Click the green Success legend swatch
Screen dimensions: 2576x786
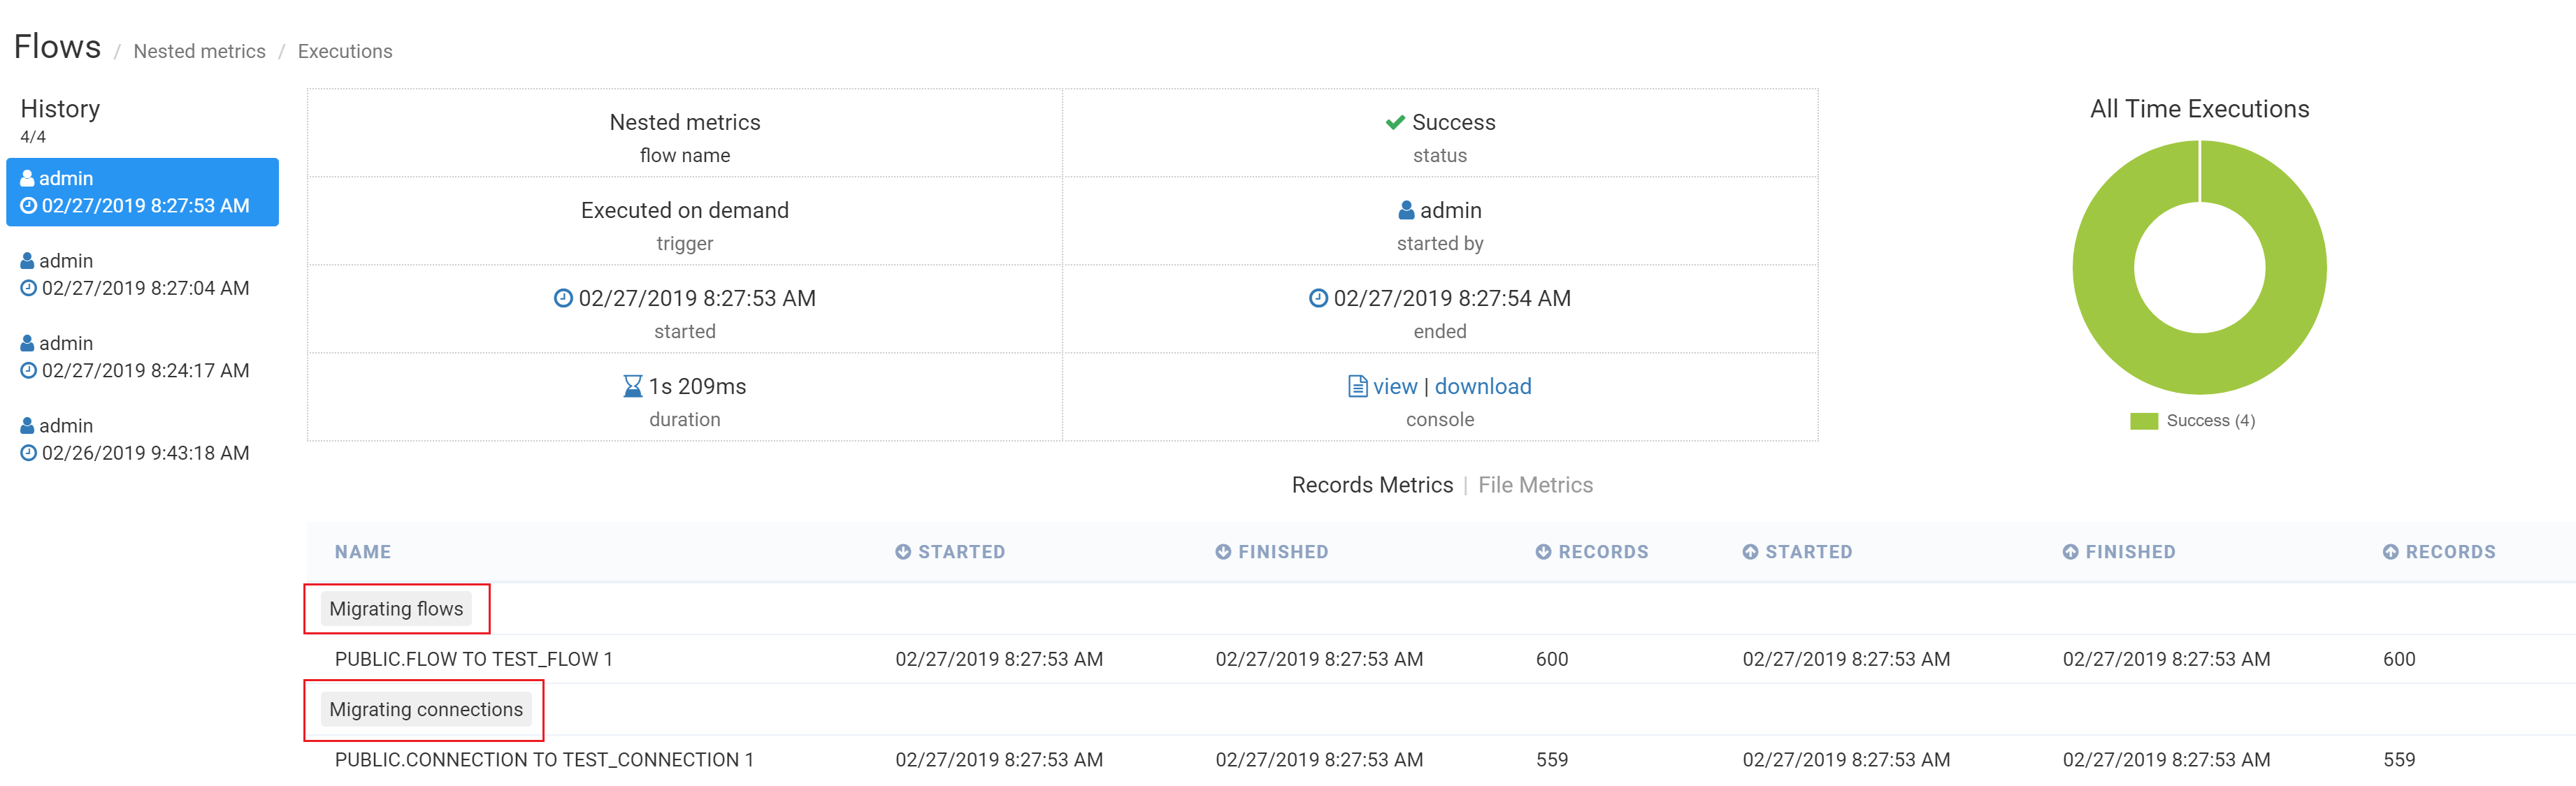2144,421
